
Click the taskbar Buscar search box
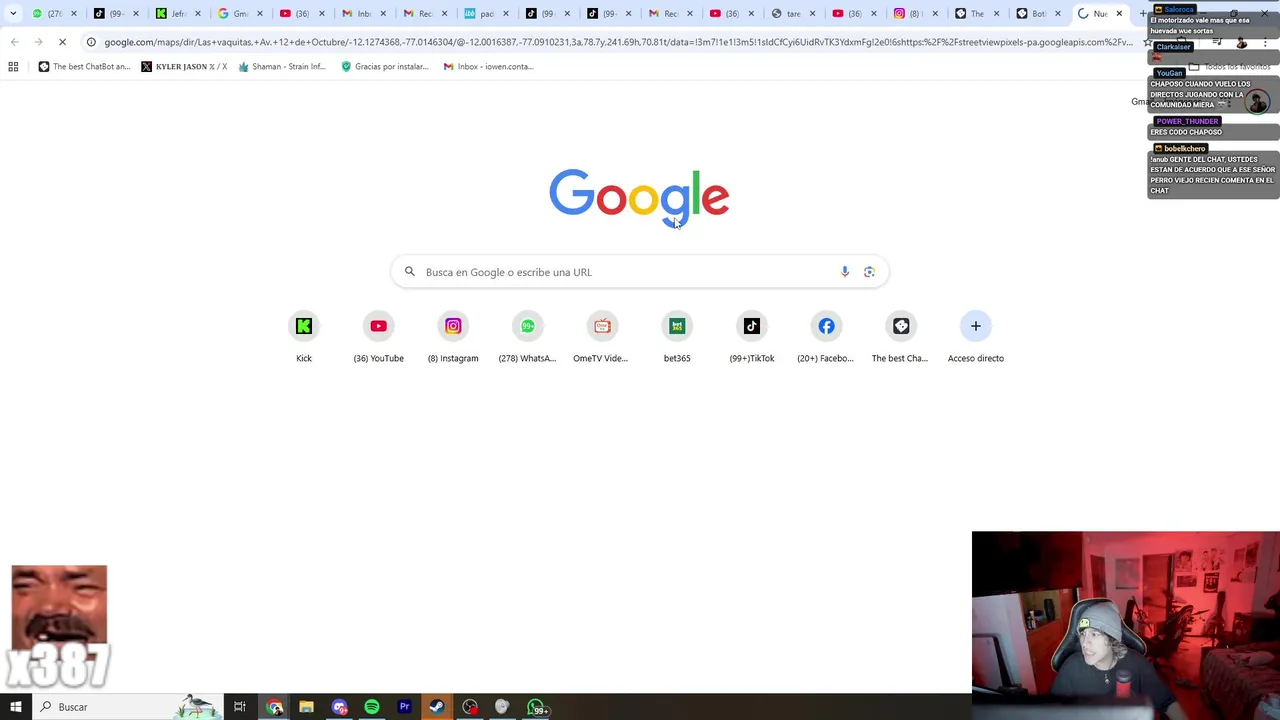click(x=127, y=707)
